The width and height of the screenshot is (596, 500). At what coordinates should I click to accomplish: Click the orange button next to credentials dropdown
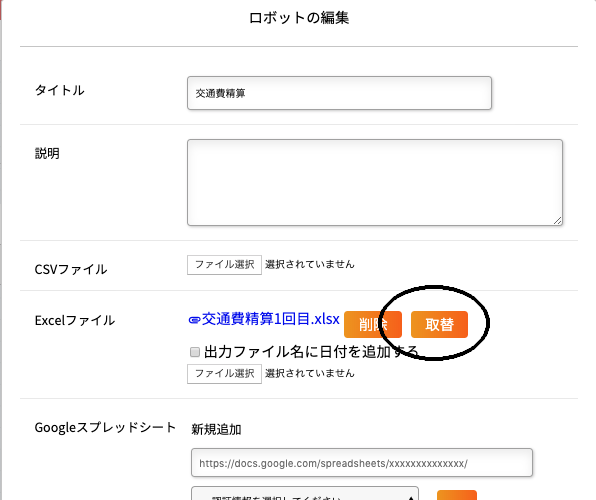(x=457, y=495)
